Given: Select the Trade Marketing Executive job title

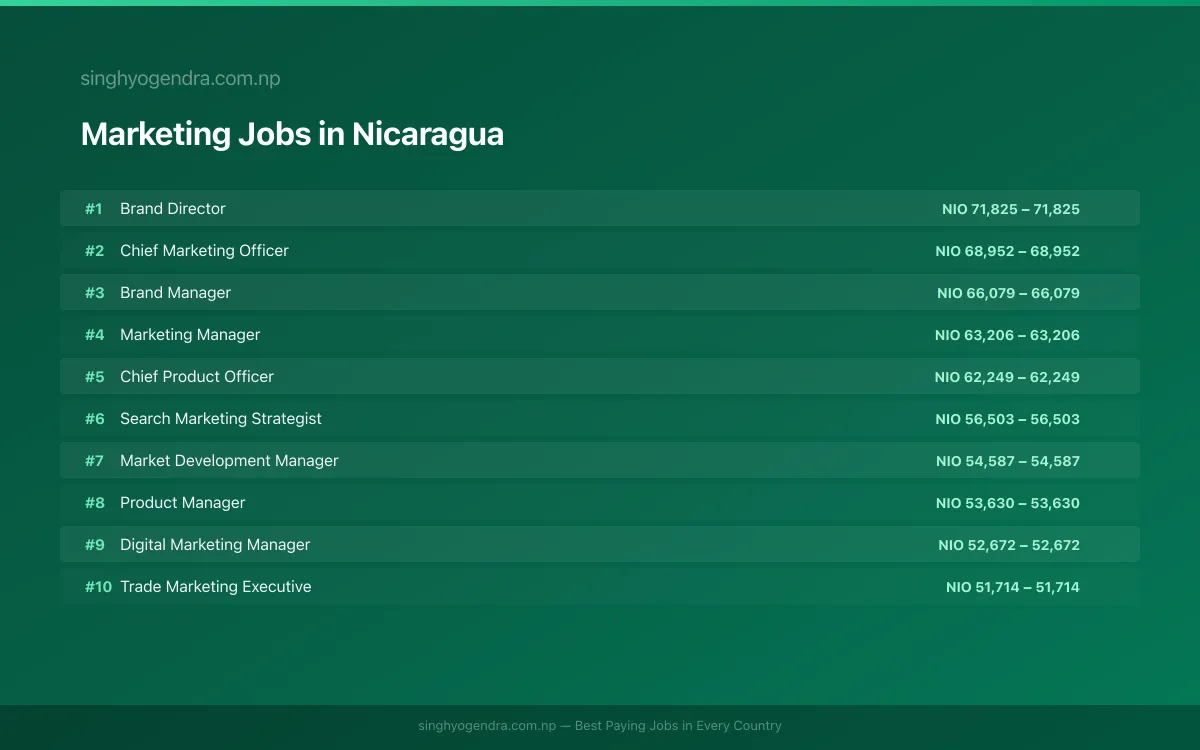Looking at the screenshot, I should click(x=215, y=587).
